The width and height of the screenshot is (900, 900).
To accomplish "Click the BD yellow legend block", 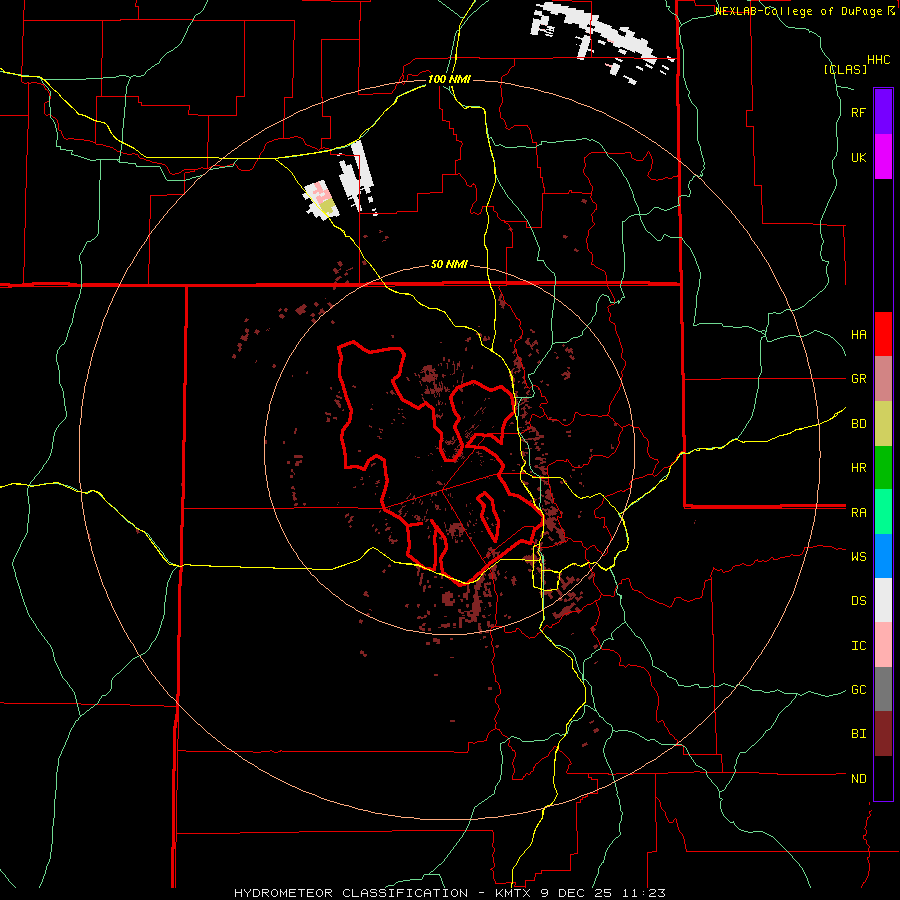I will 883,424.
